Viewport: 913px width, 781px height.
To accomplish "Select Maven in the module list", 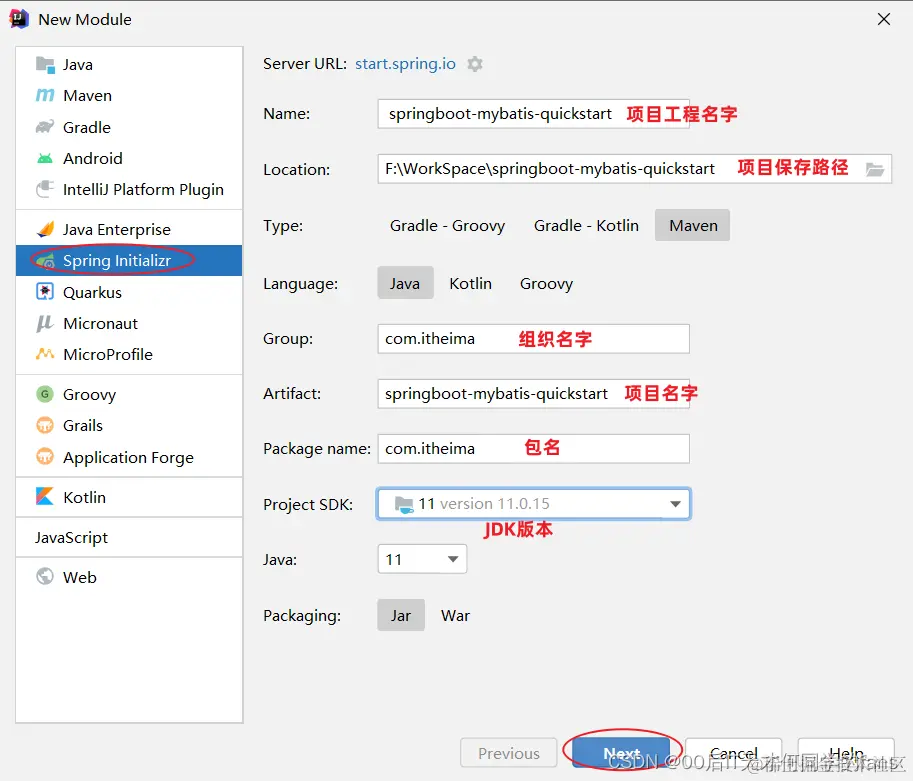I will (129, 96).
